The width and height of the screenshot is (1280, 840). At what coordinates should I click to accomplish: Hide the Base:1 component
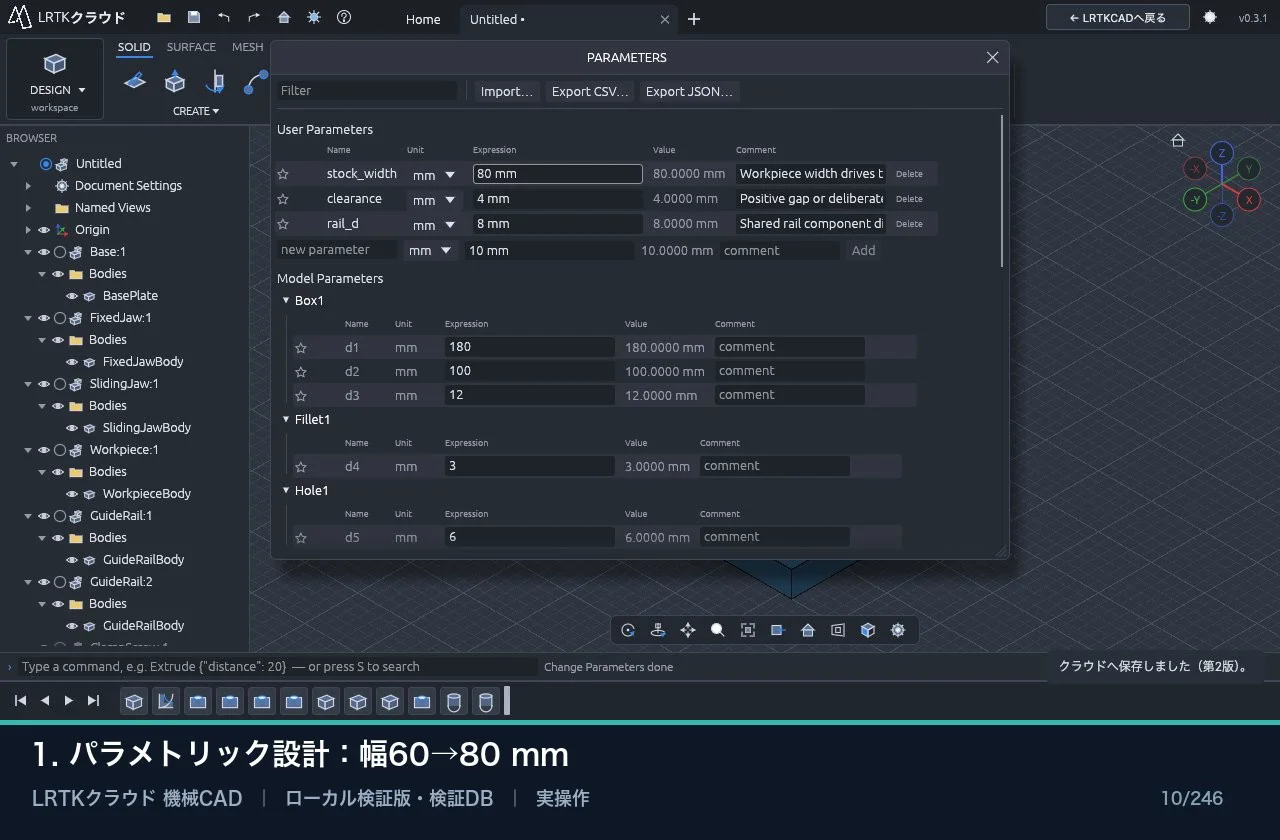point(44,252)
